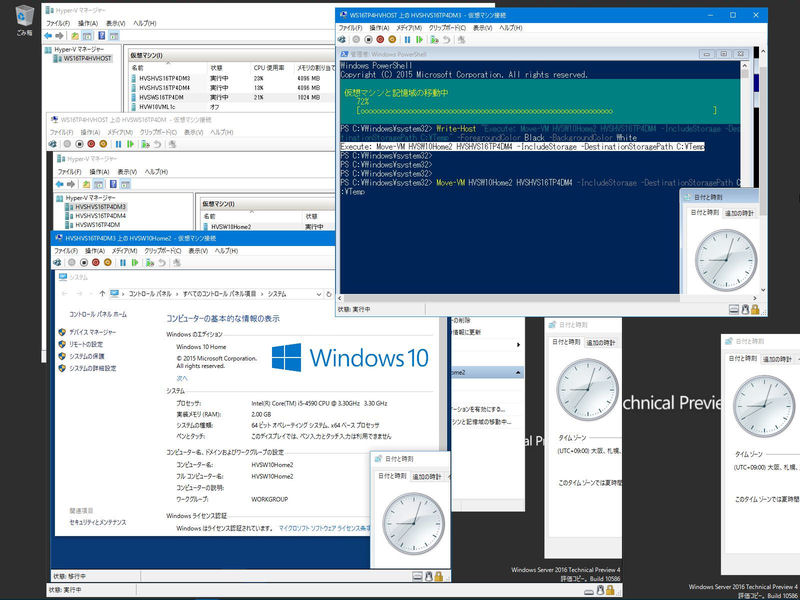This screenshot has height=600, width=800.
Task: Click scroll up arrow of PowerShell window scrollbar
Action: coord(744,66)
